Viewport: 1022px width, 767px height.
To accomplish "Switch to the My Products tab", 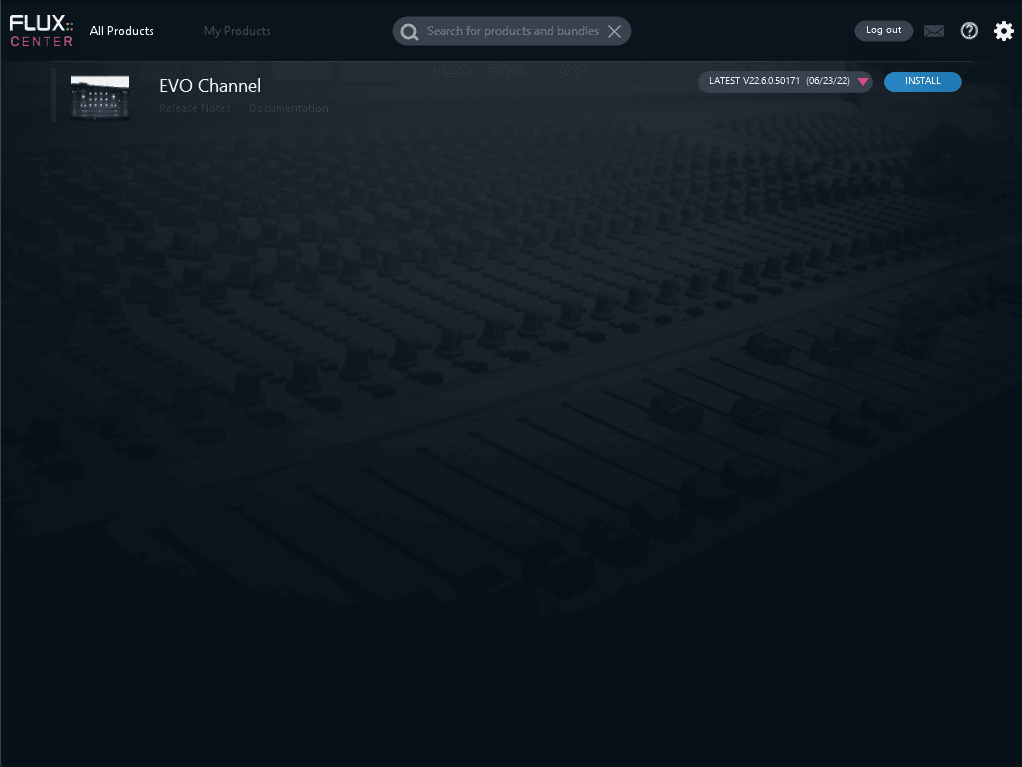I will click(237, 31).
